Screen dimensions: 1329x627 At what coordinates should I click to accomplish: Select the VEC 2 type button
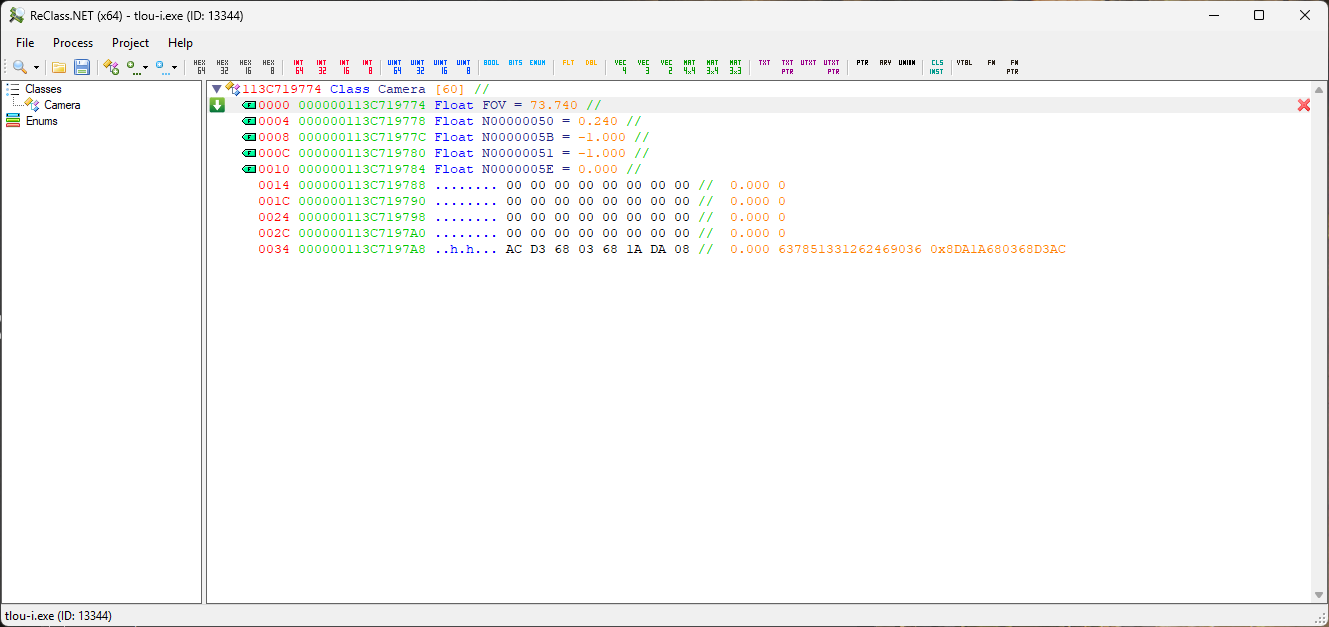(667, 67)
